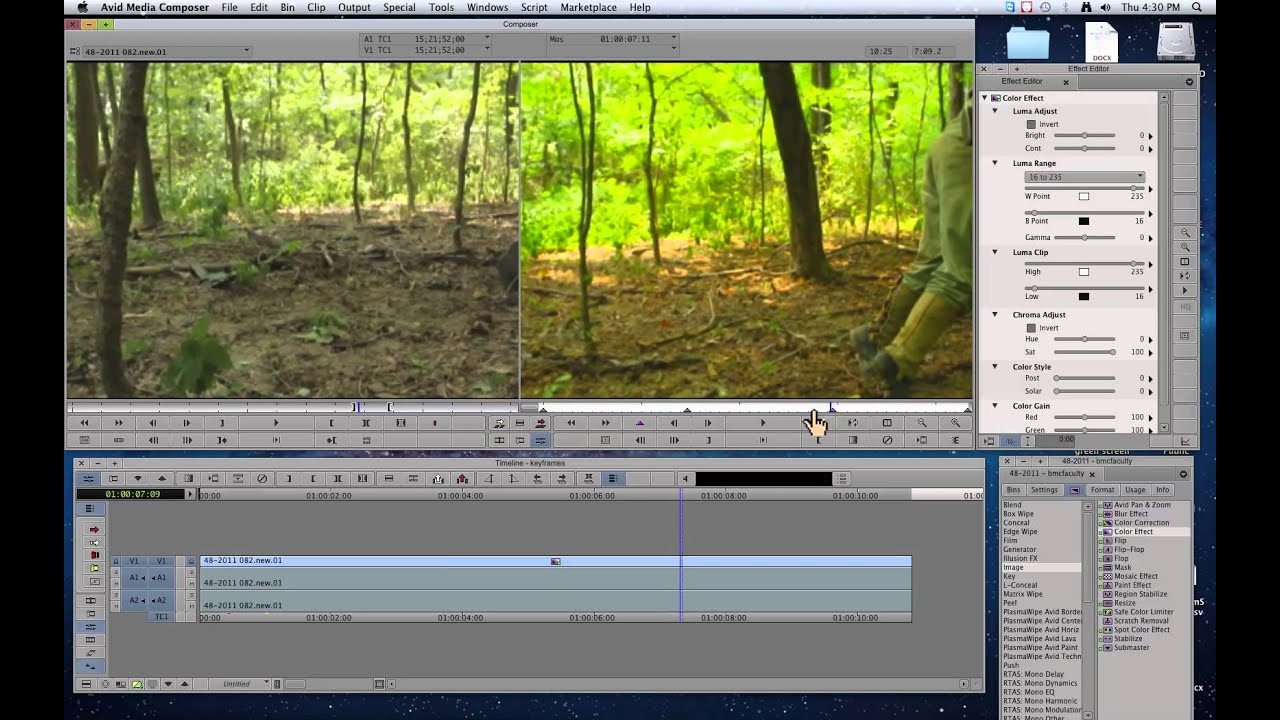Image resolution: width=1280 pixels, height=720 pixels.
Task: Collapse the Color Gain section
Action: coord(995,406)
